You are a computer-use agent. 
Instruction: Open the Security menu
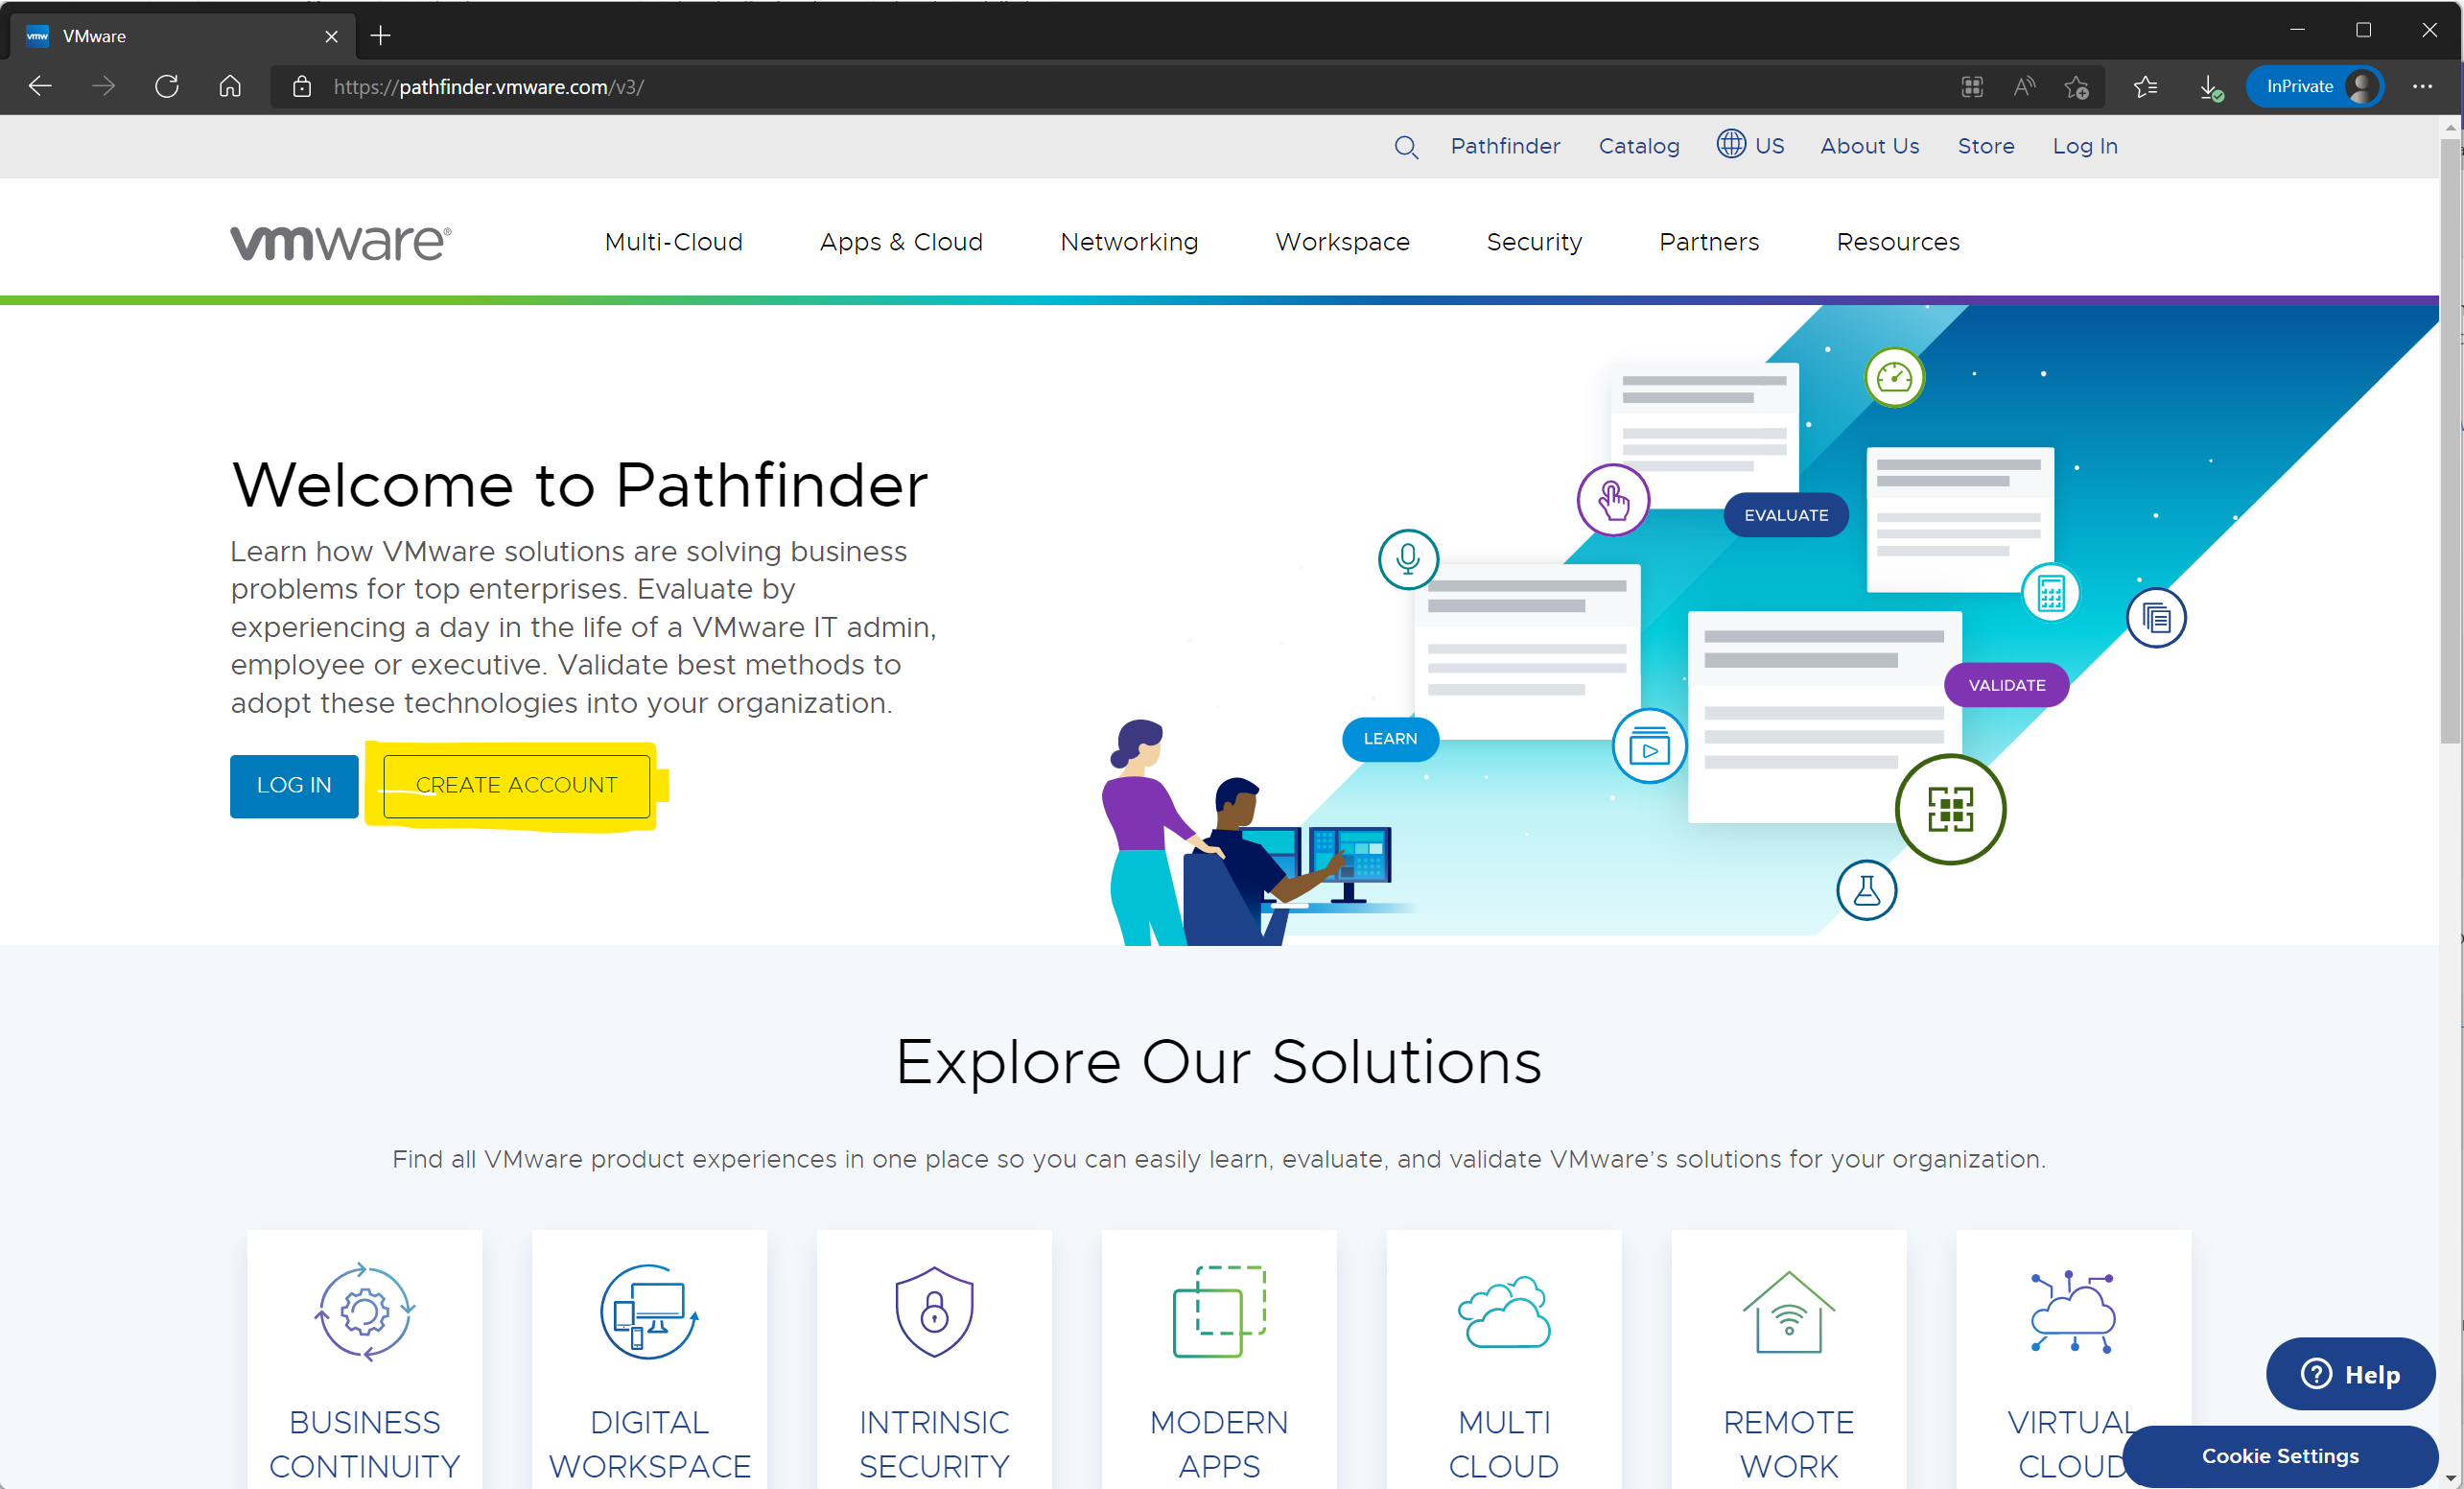(x=1534, y=242)
